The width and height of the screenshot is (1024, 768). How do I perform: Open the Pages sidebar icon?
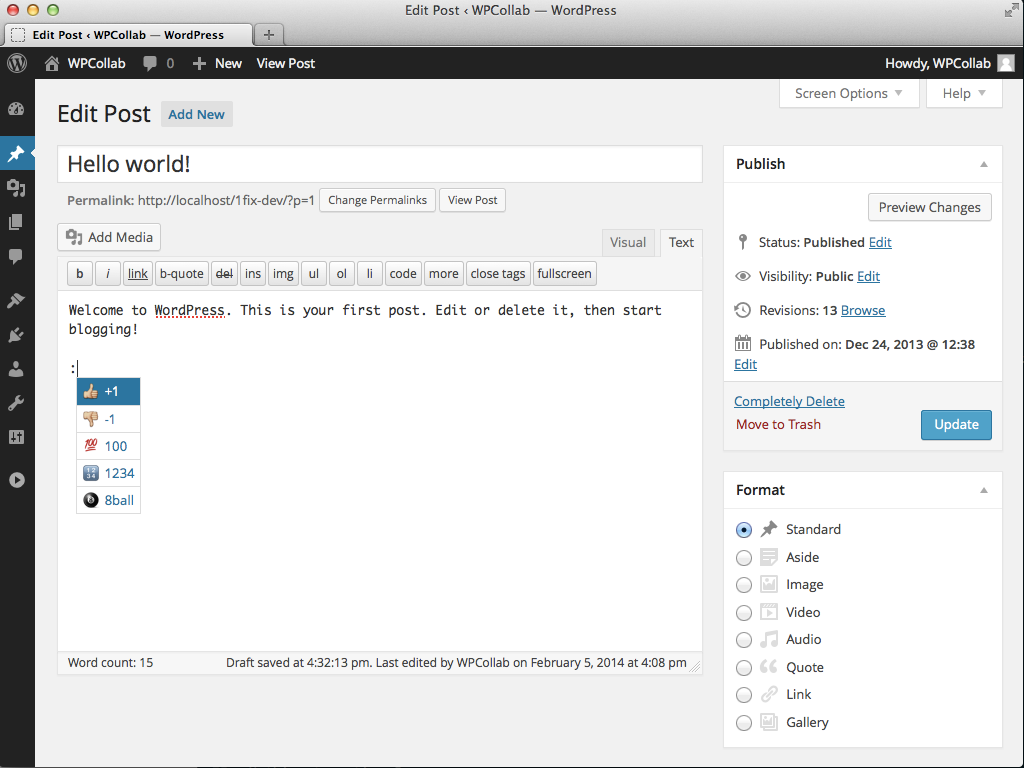click(16, 222)
